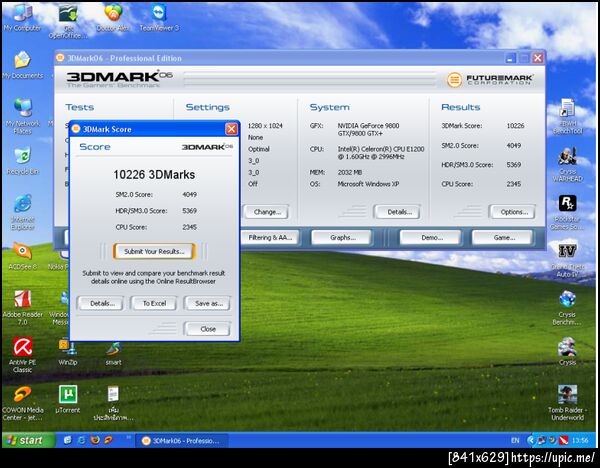This screenshot has height=468, width=600.
Task: Click the 10226 3DMarks score text
Action: 154,174
